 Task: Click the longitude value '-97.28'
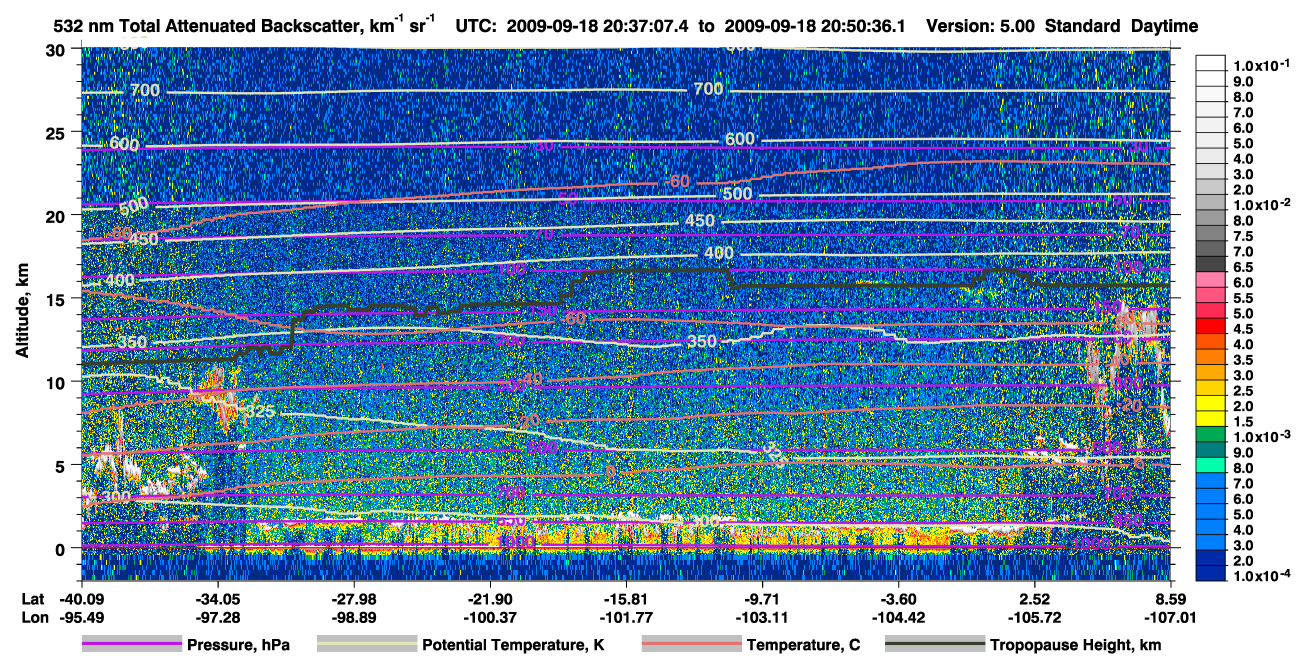coord(217,617)
